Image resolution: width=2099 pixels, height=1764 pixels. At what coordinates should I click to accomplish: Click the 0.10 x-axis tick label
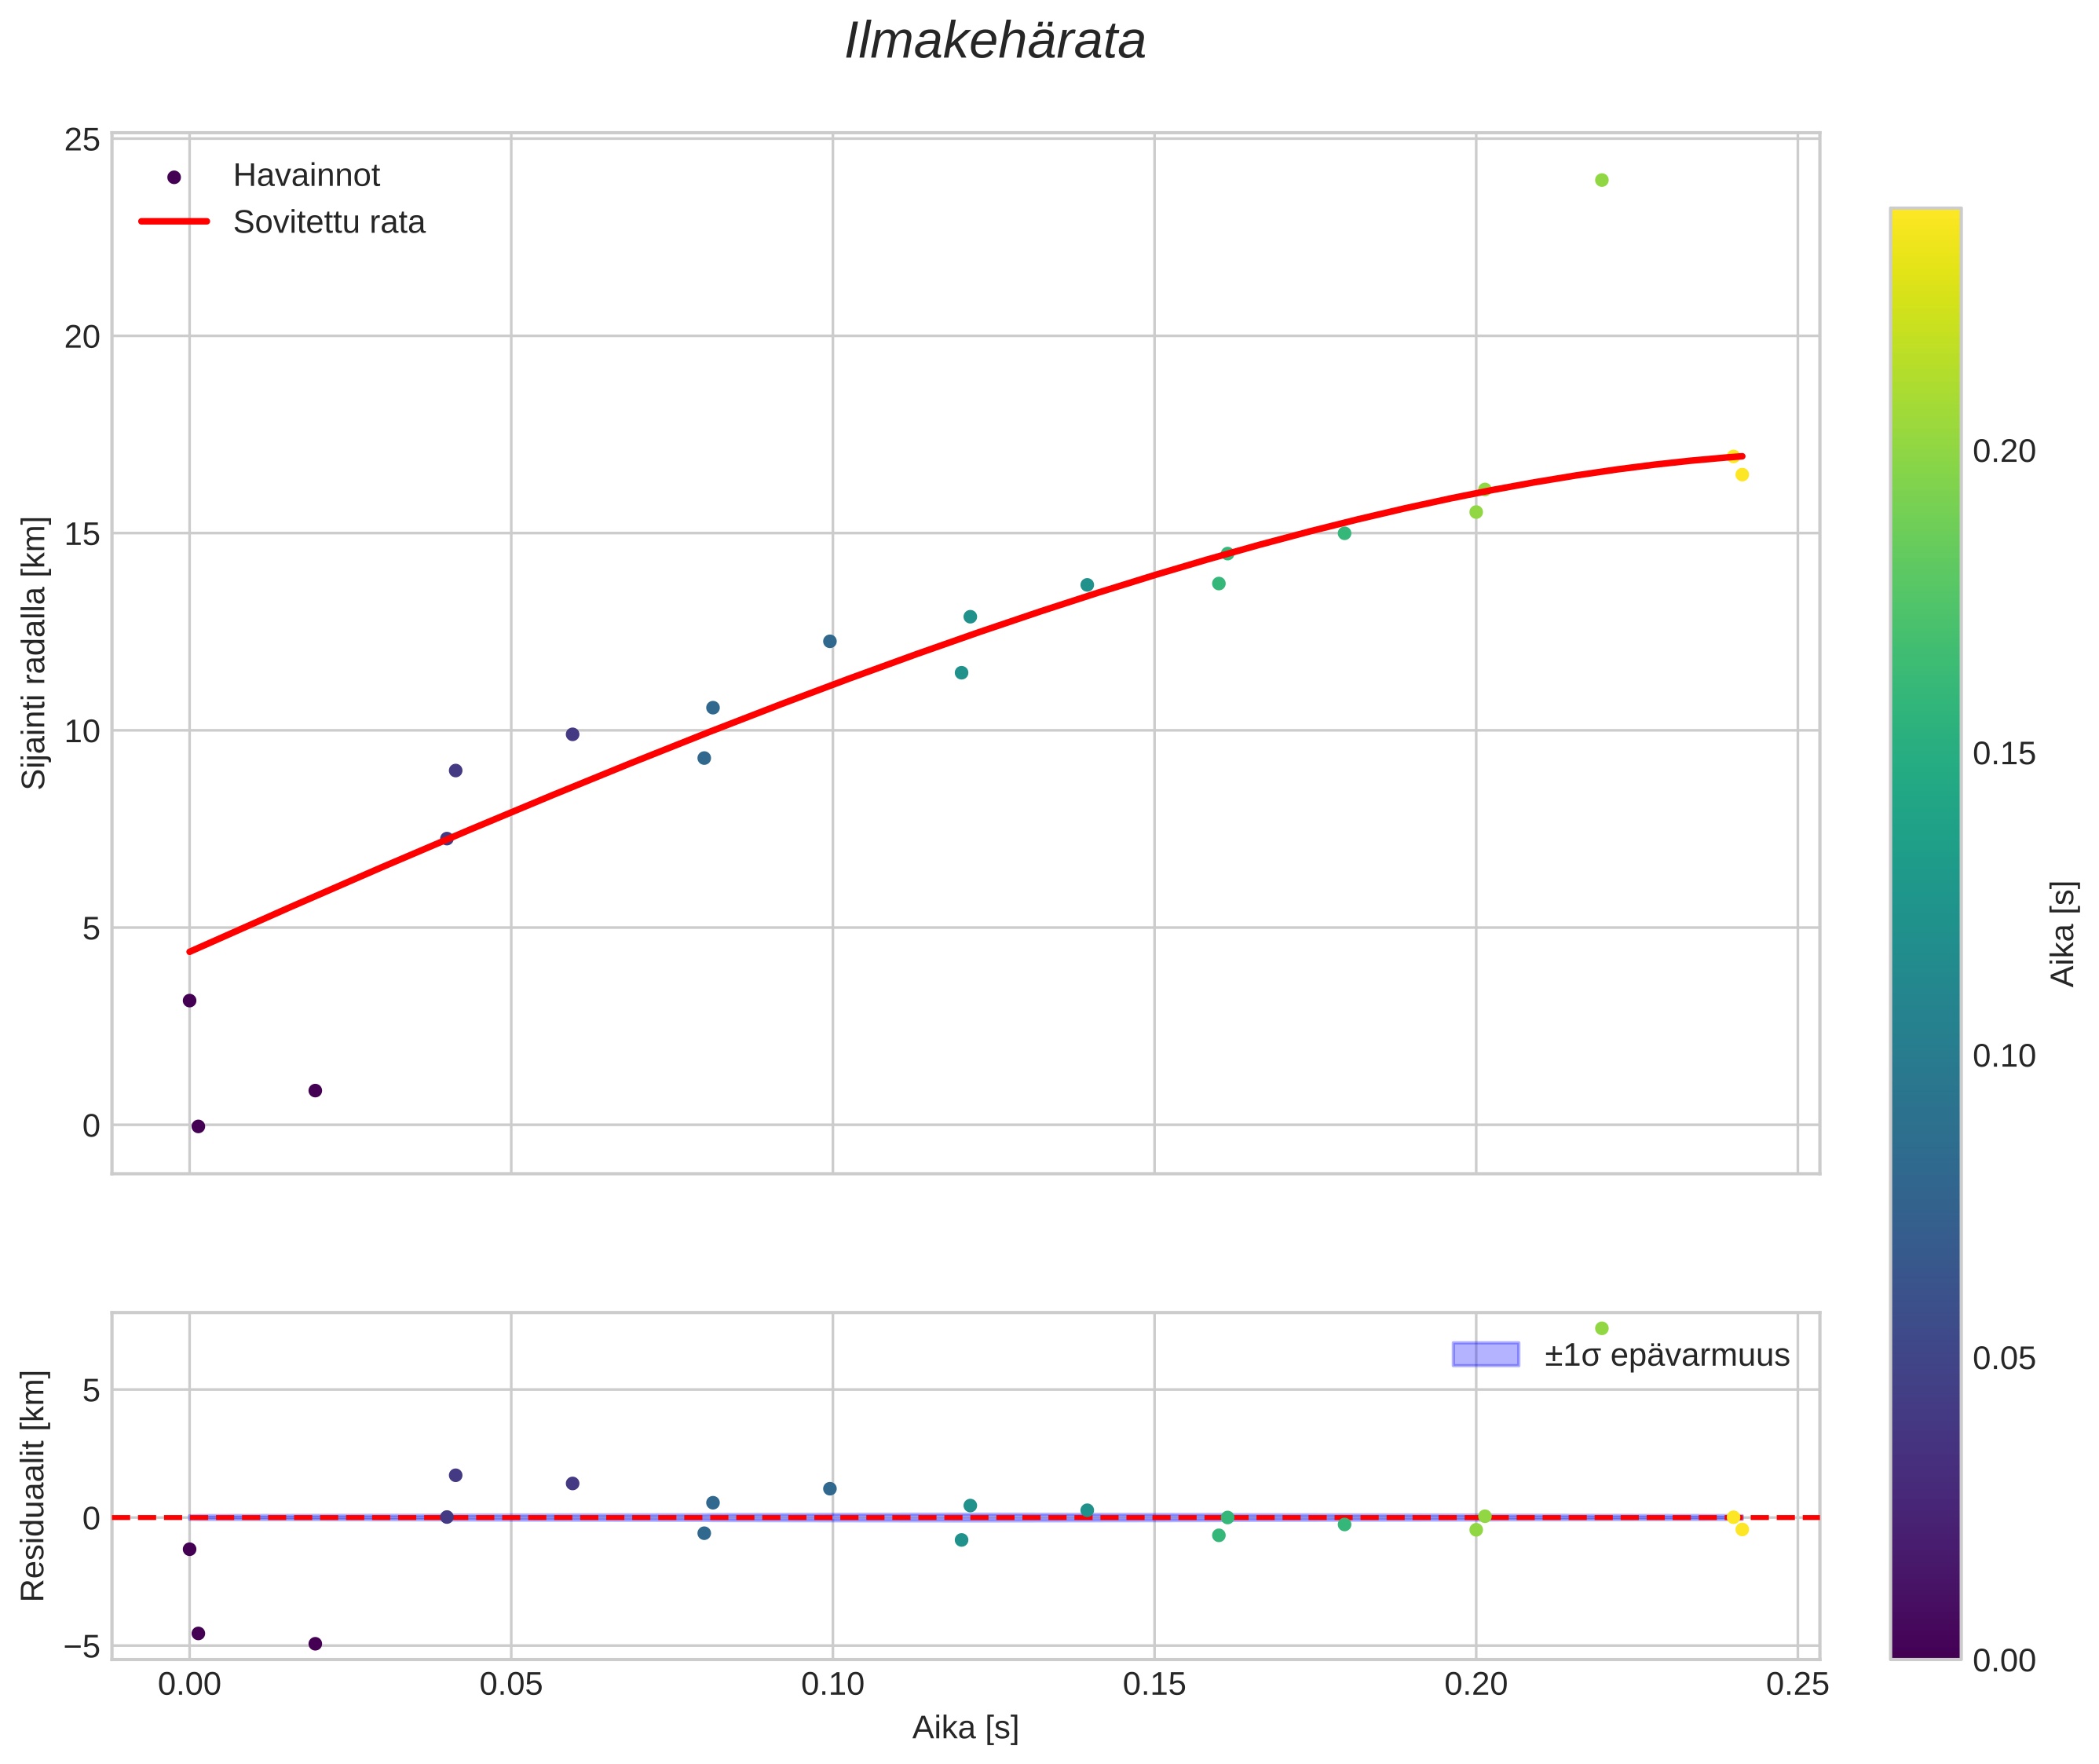click(x=832, y=1684)
